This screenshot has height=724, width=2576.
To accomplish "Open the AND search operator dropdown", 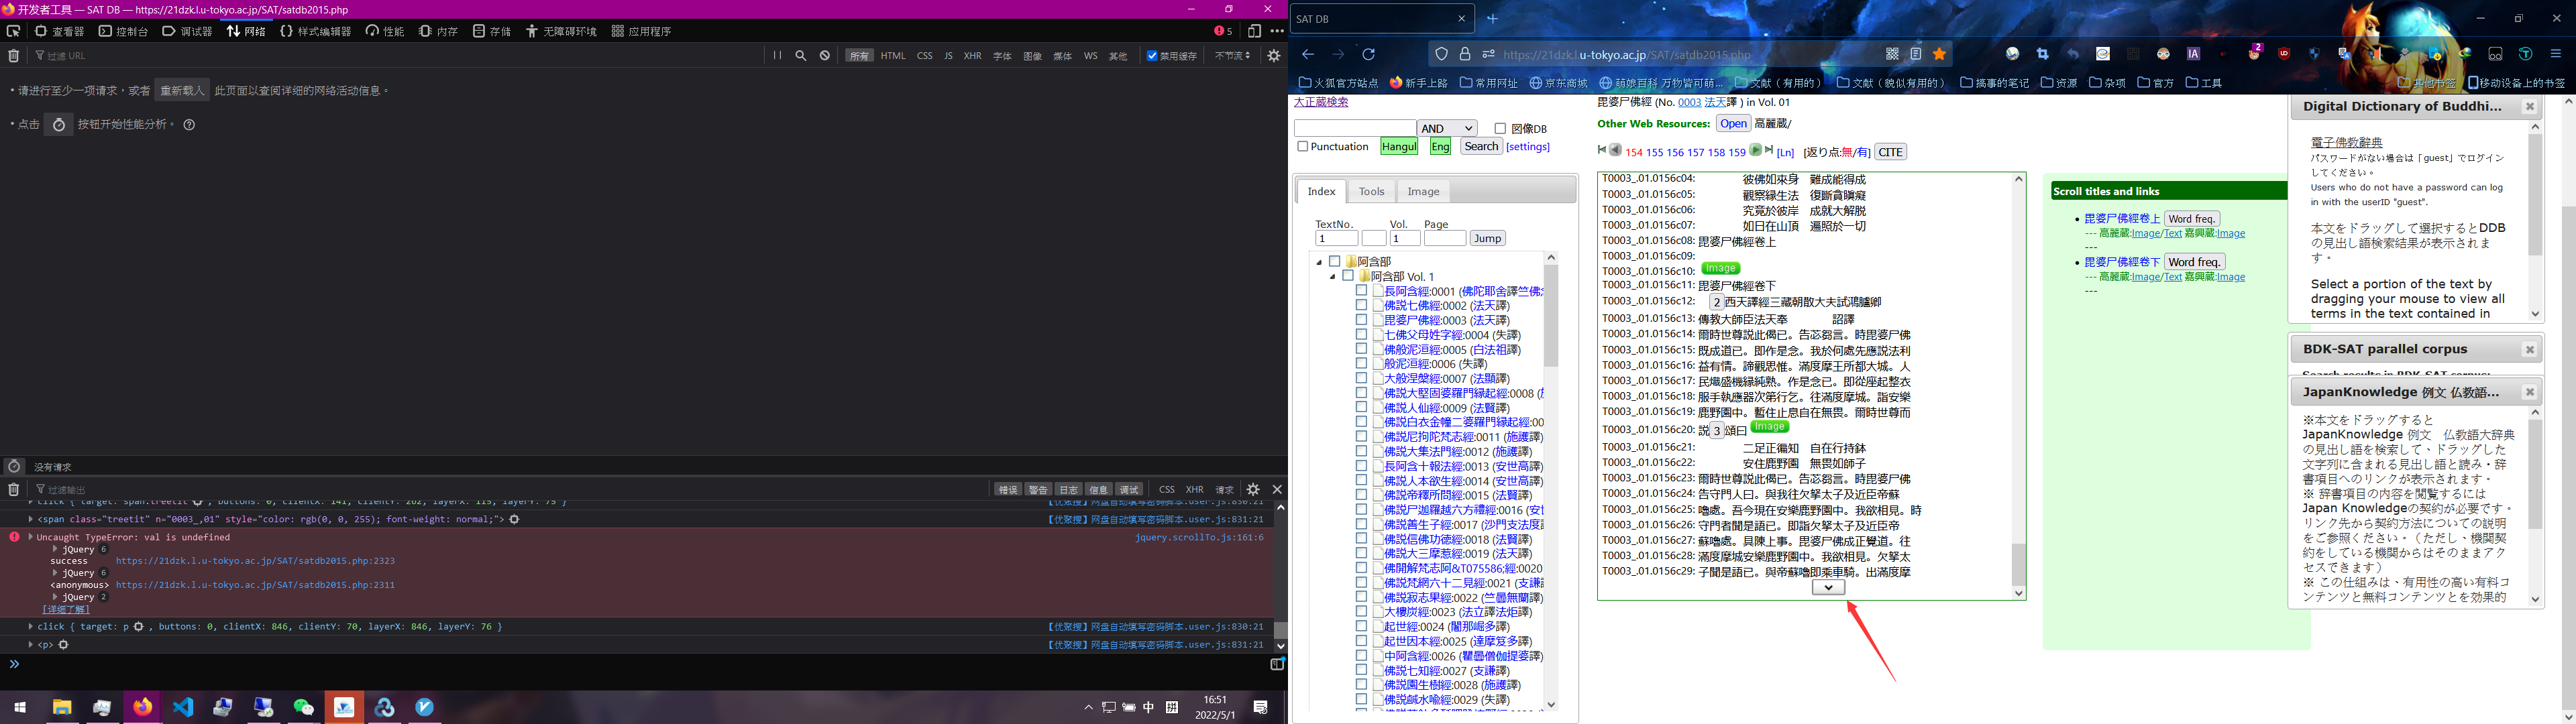I will coord(1447,128).
